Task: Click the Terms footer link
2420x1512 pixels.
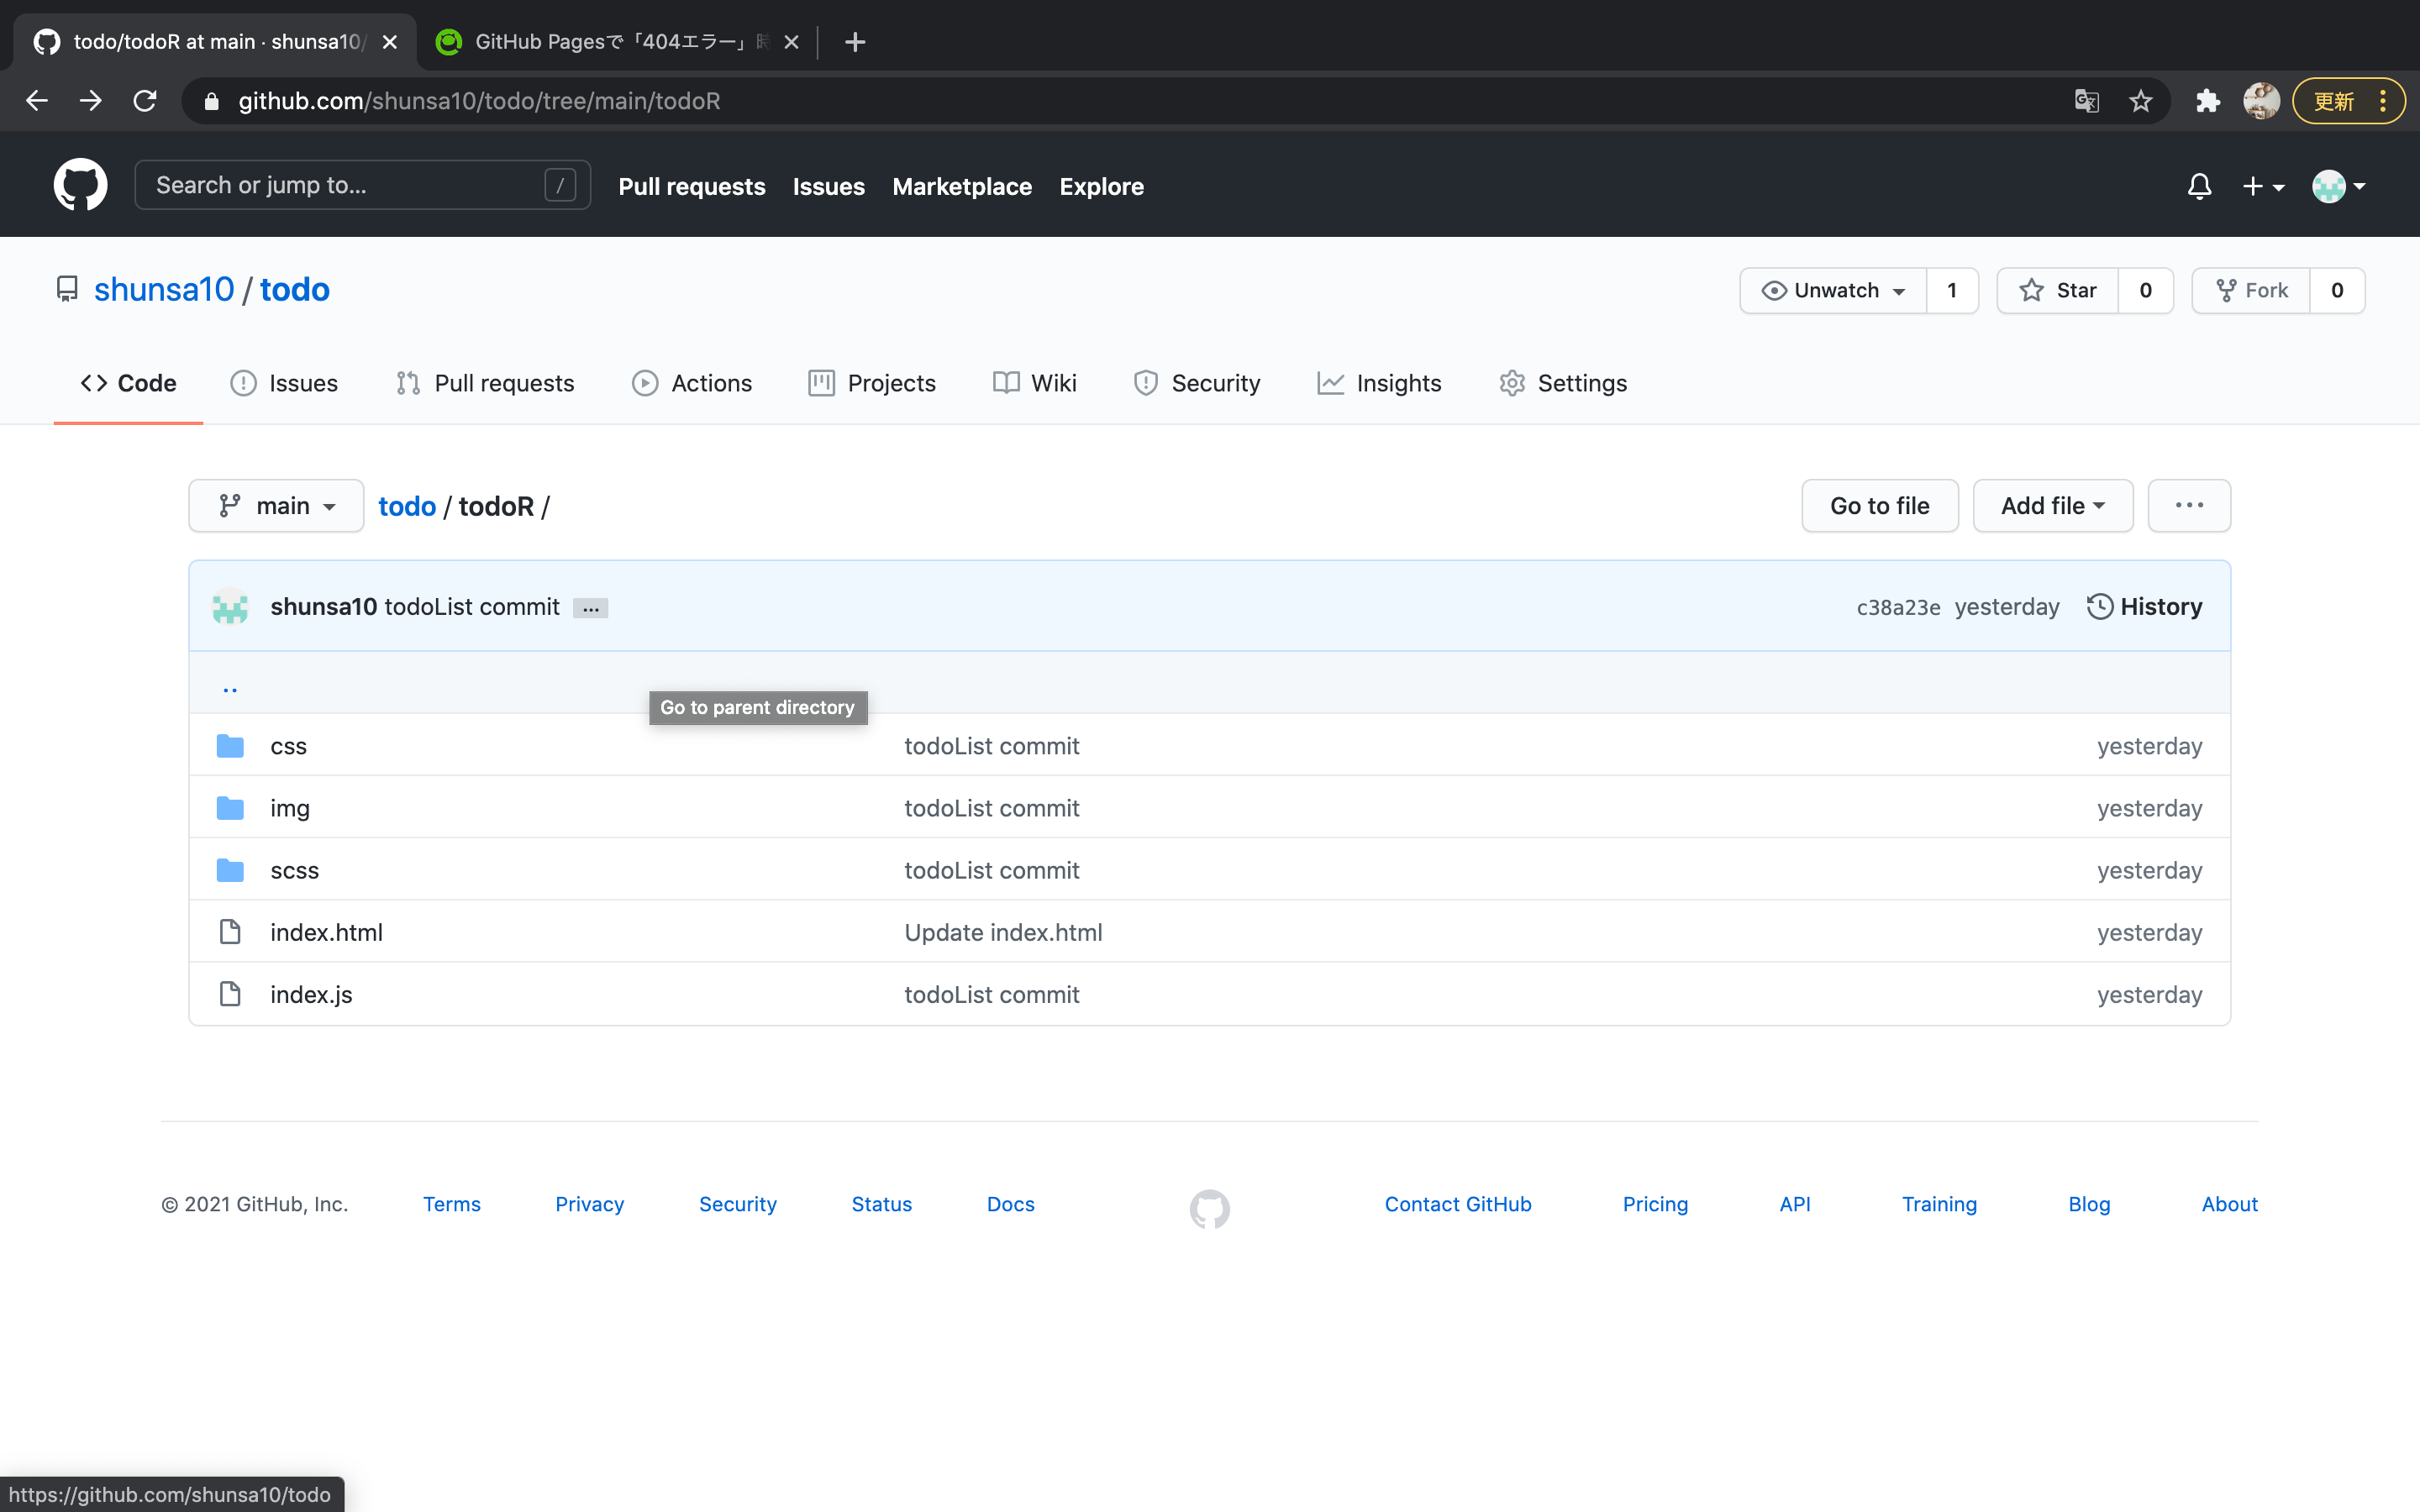Action: coord(451,1204)
